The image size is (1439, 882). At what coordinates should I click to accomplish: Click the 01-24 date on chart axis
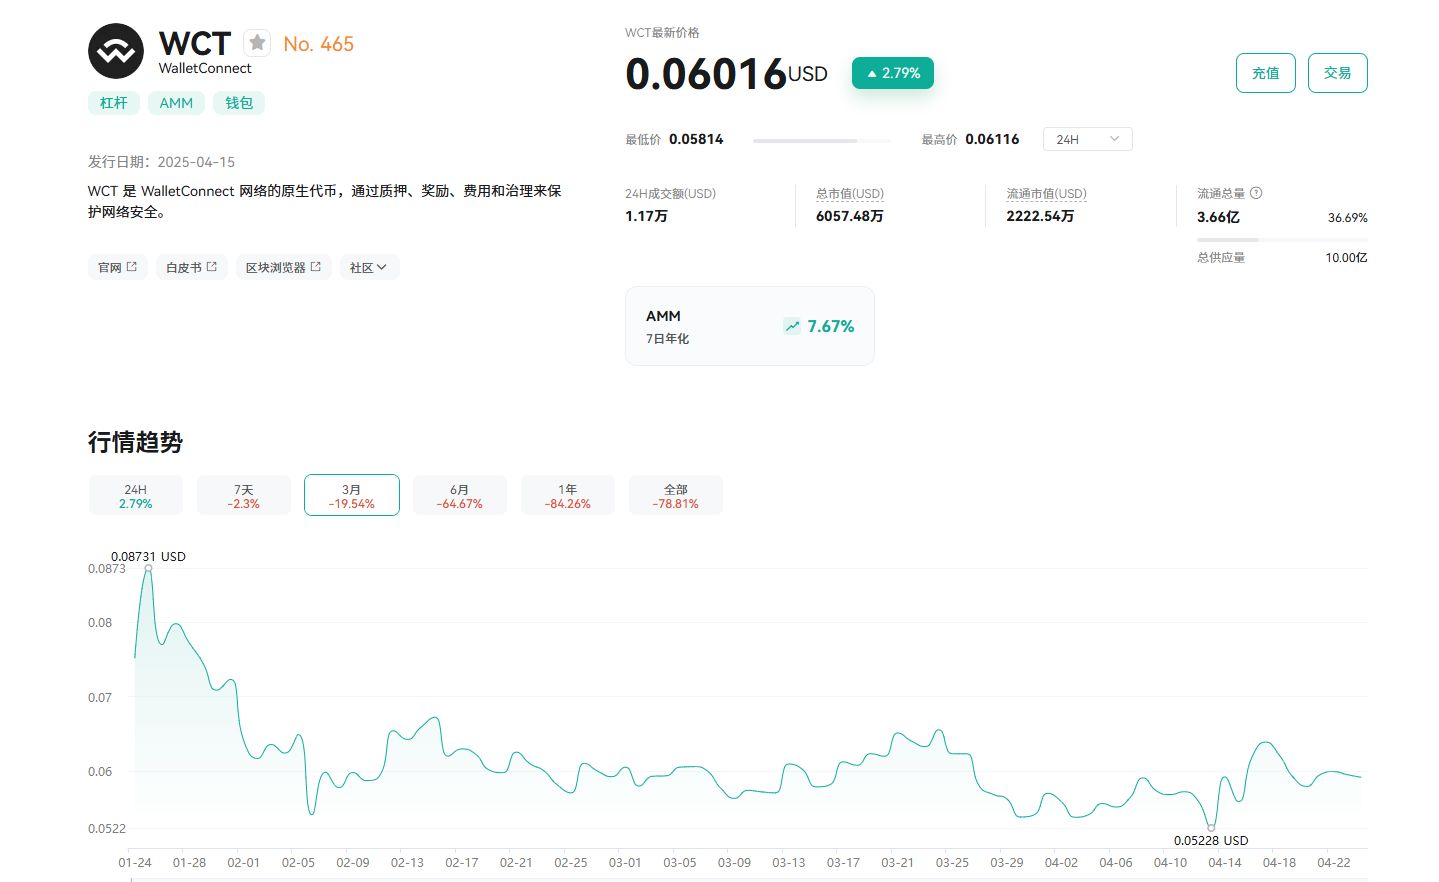pos(135,862)
